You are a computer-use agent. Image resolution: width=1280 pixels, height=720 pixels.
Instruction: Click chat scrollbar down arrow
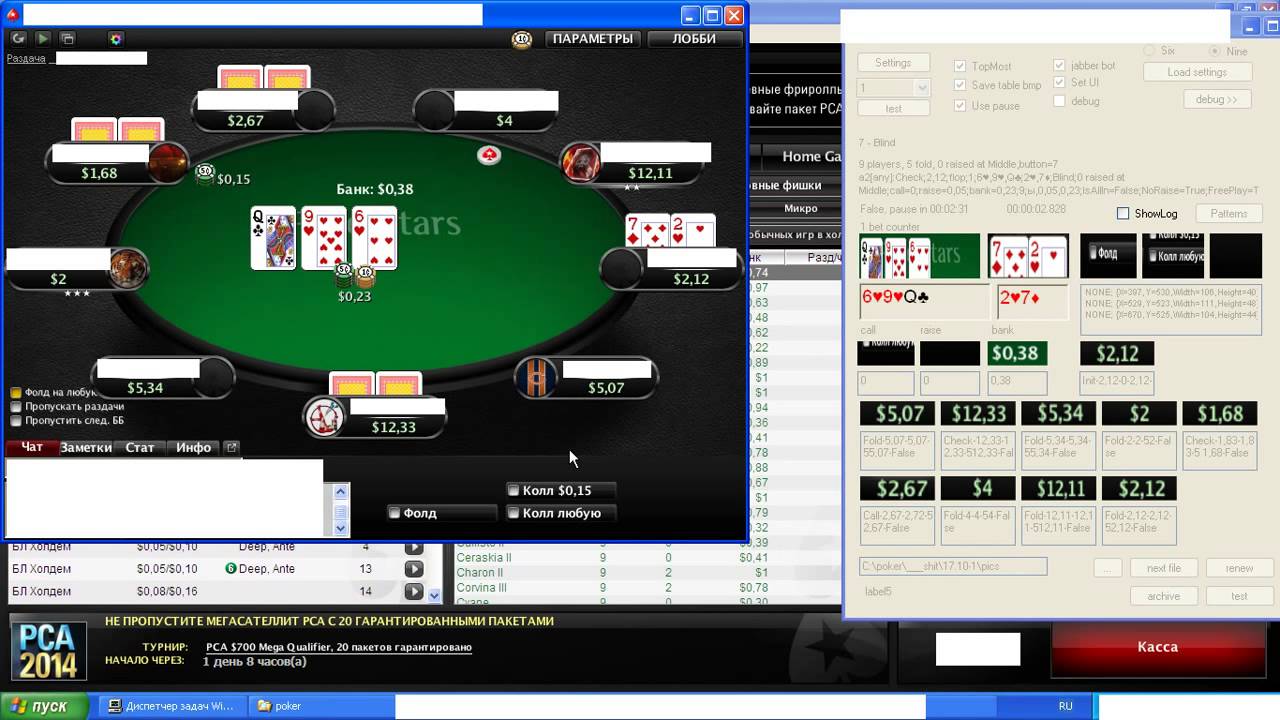pyautogui.click(x=341, y=528)
